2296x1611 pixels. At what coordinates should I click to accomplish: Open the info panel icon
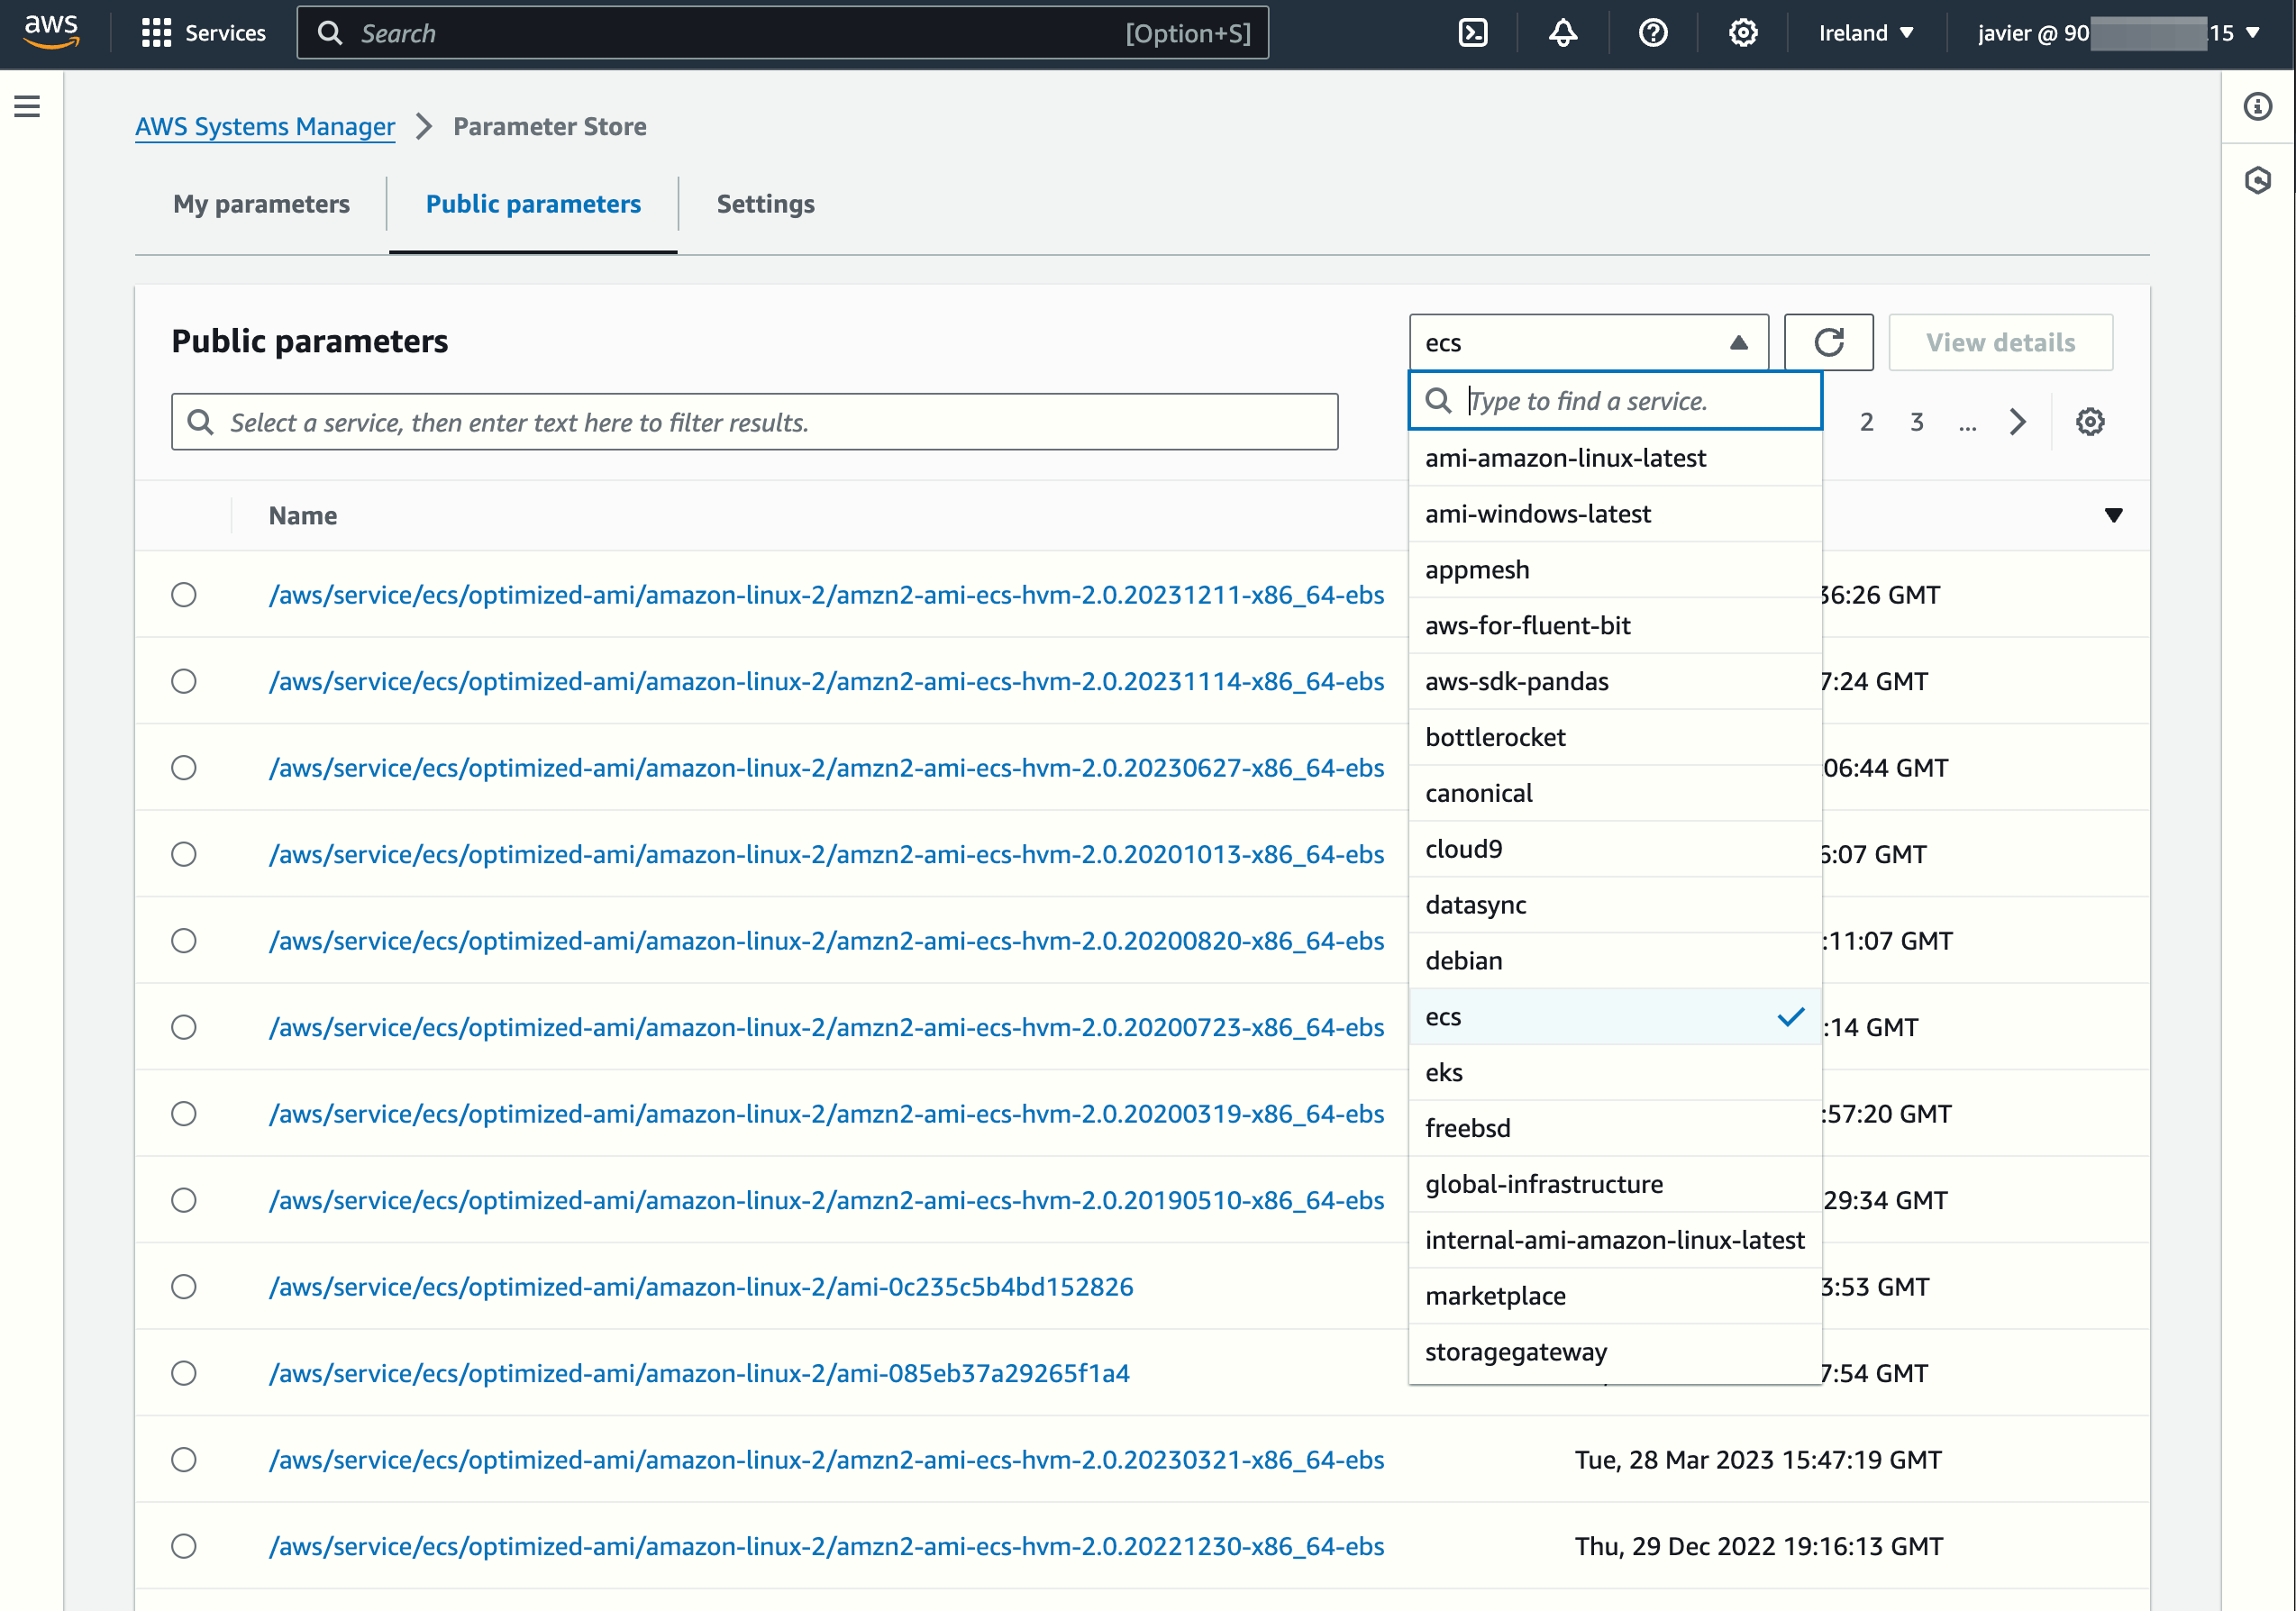pyautogui.click(x=2257, y=106)
